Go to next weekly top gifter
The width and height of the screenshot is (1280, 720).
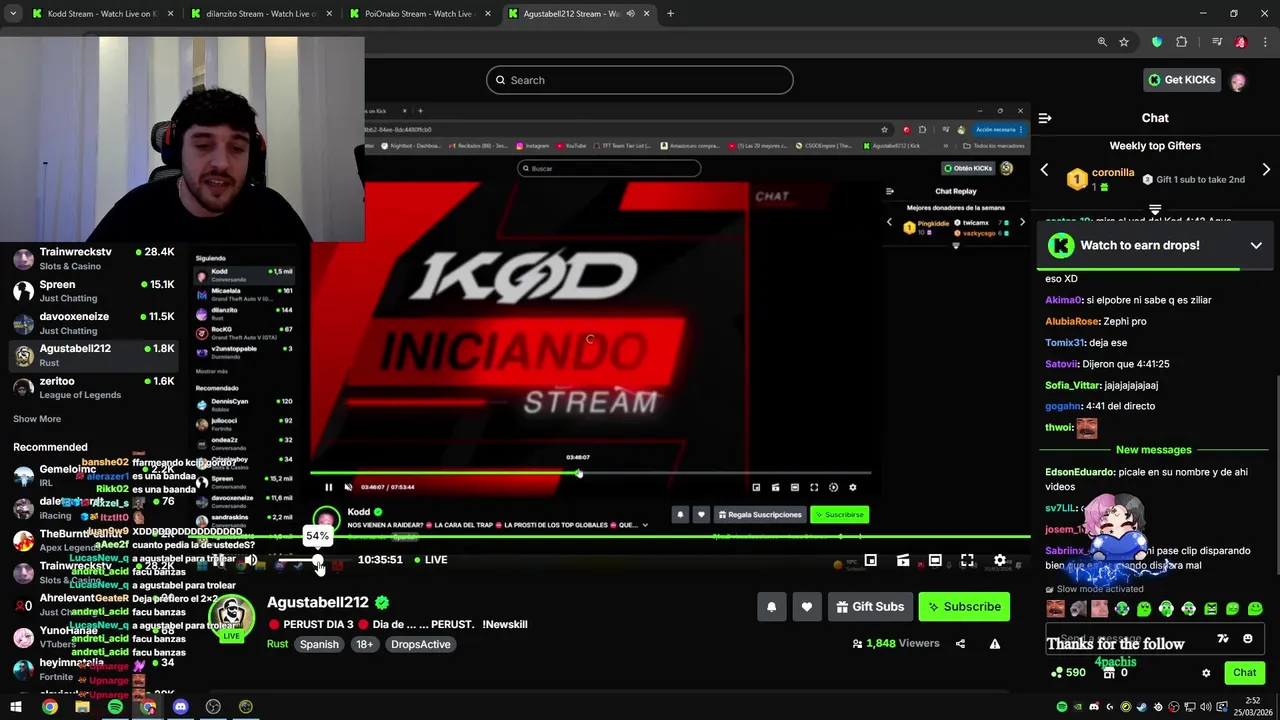click(1266, 170)
